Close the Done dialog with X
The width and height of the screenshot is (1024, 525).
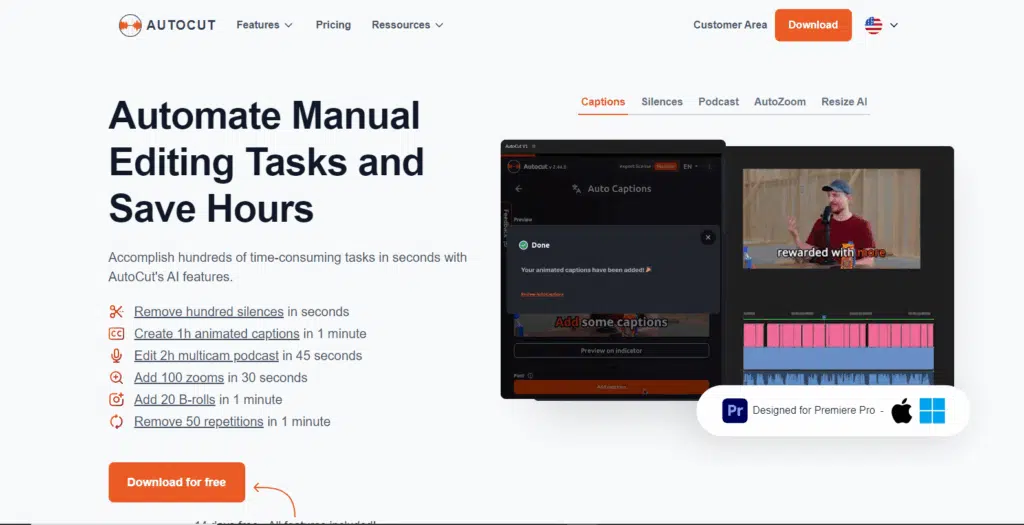coord(708,238)
